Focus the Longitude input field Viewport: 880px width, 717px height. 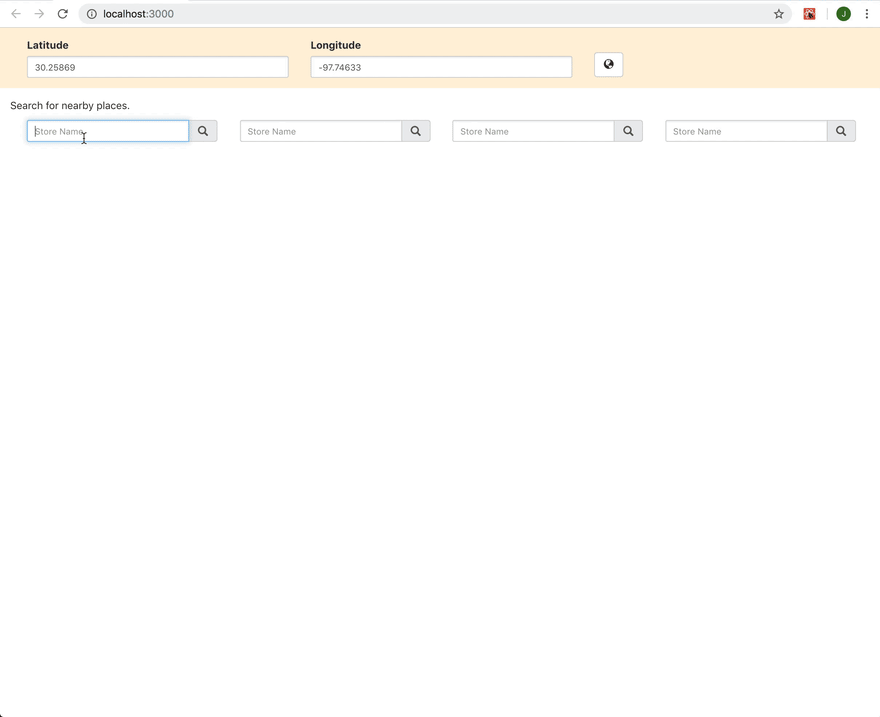point(441,67)
